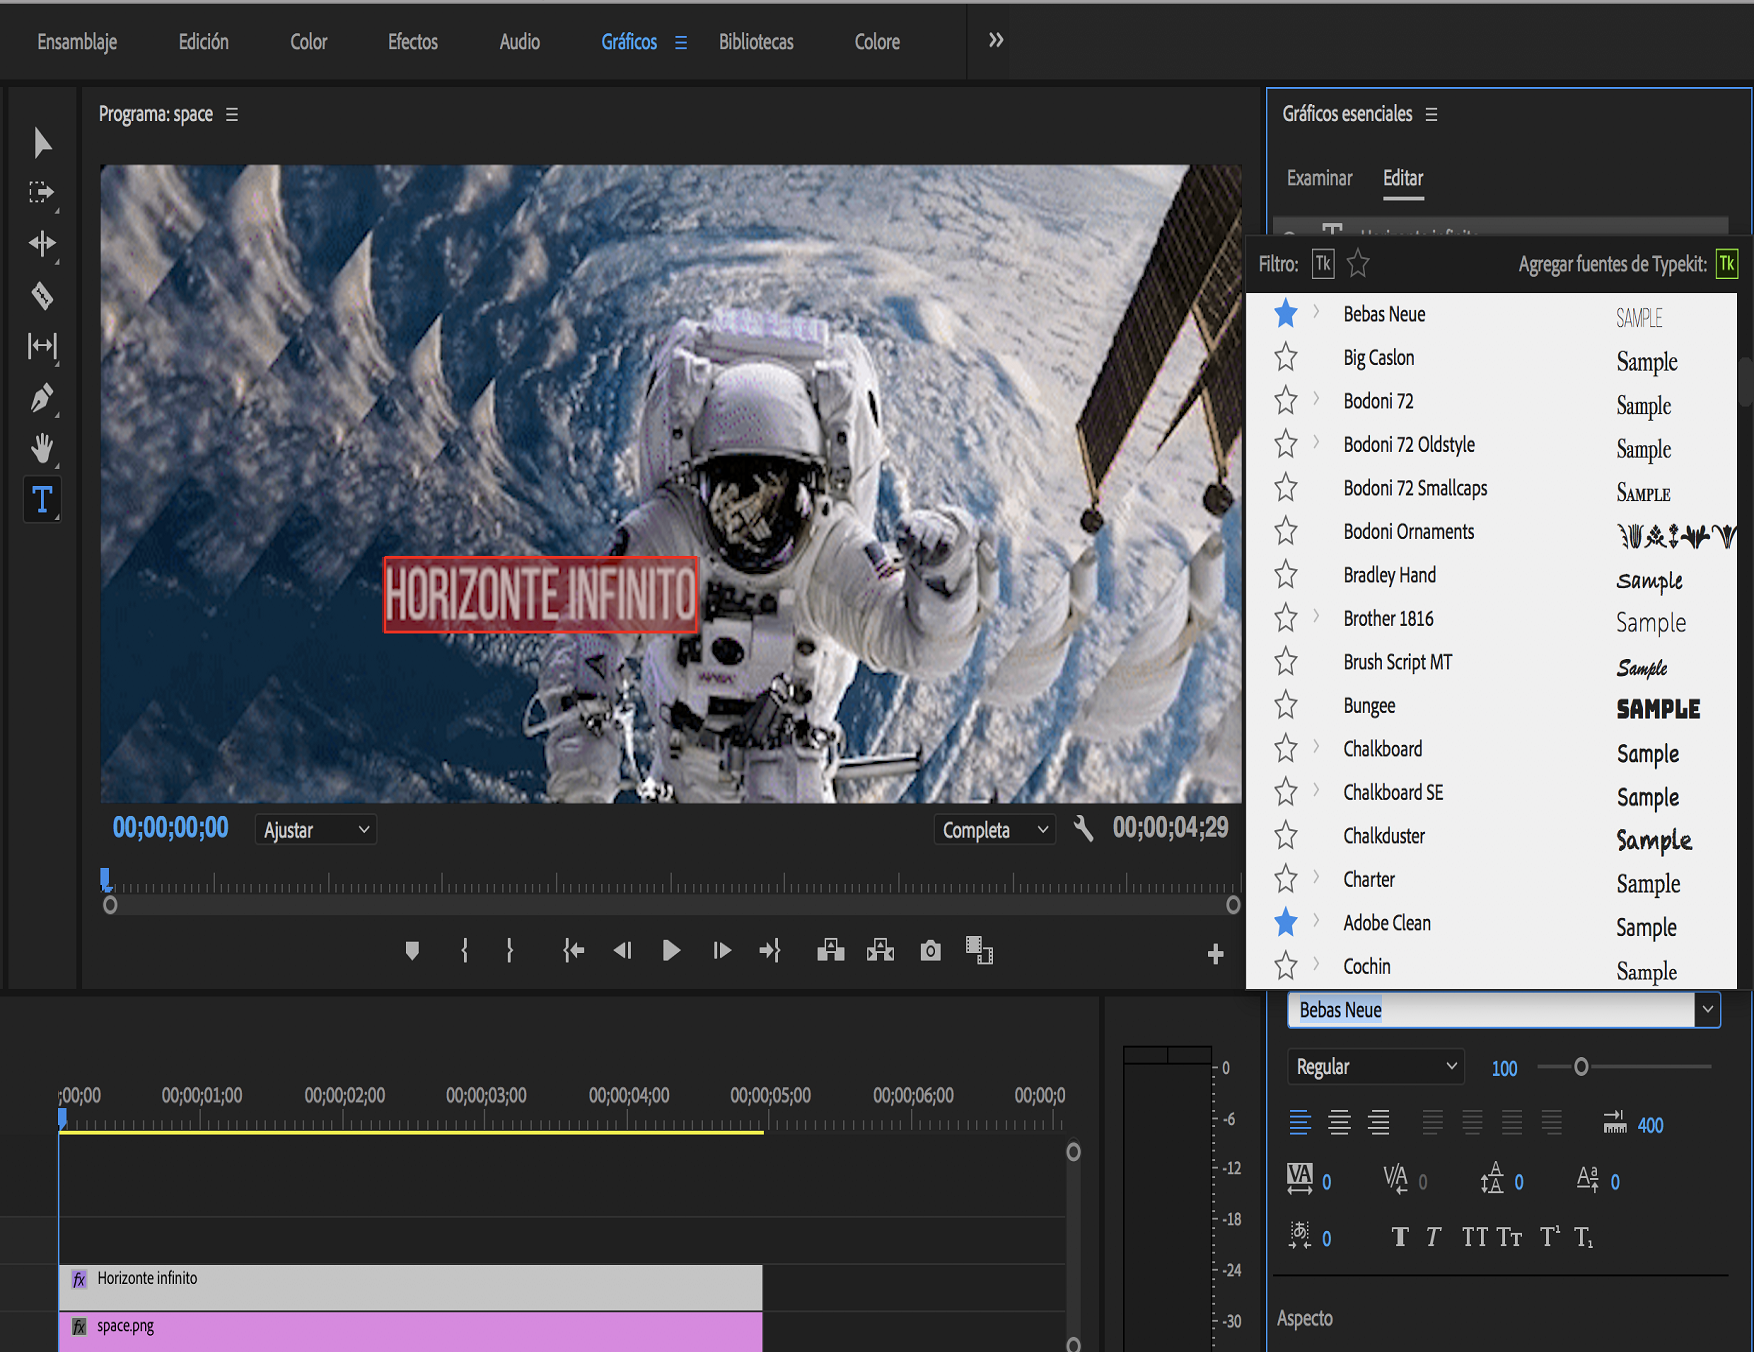Open the wrench settings in Program monitor
Image resolution: width=1754 pixels, height=1352 pixels.
pos(1083,828)
